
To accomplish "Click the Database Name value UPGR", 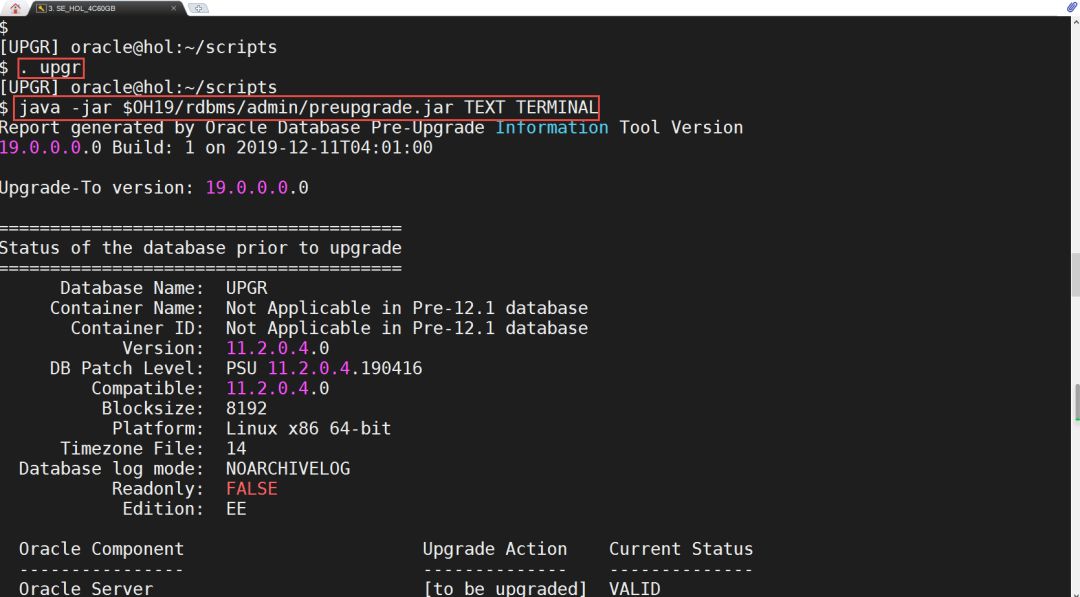I will point(247,288).
